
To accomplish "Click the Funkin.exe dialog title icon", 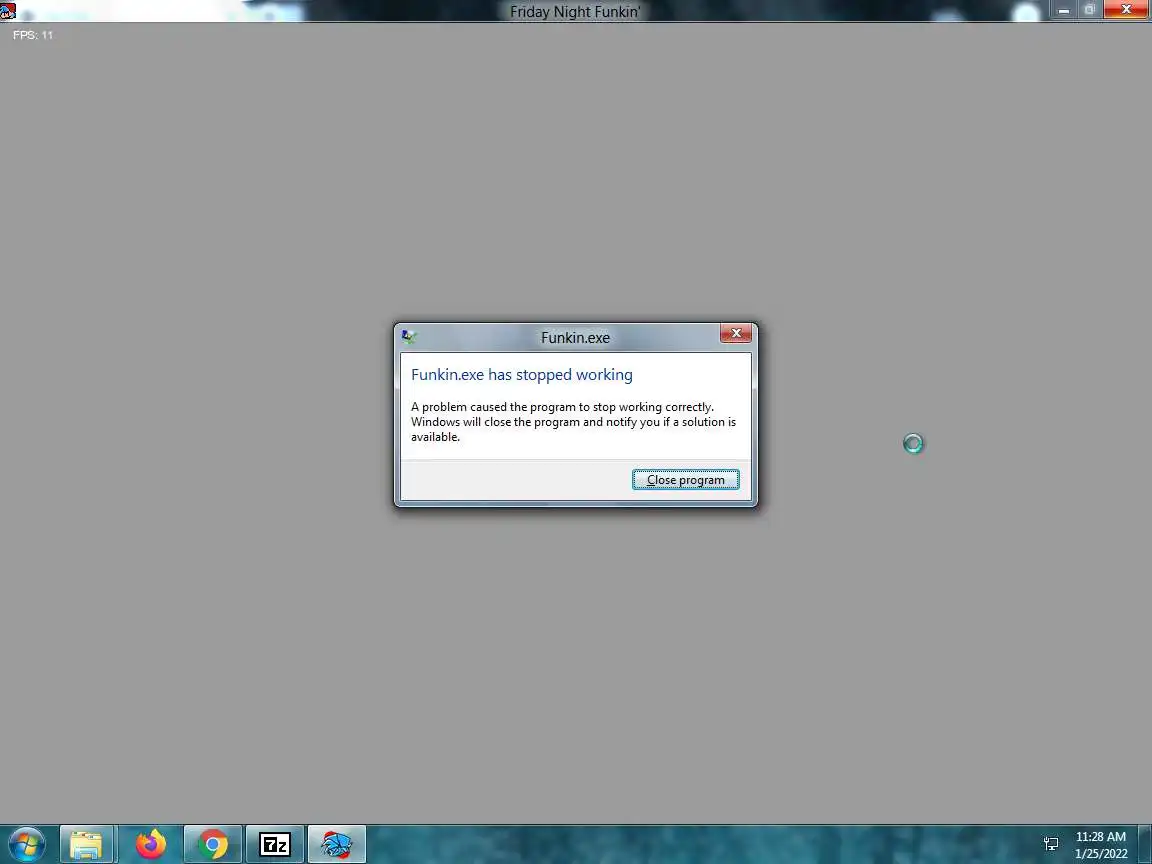I will coord(408,337).
